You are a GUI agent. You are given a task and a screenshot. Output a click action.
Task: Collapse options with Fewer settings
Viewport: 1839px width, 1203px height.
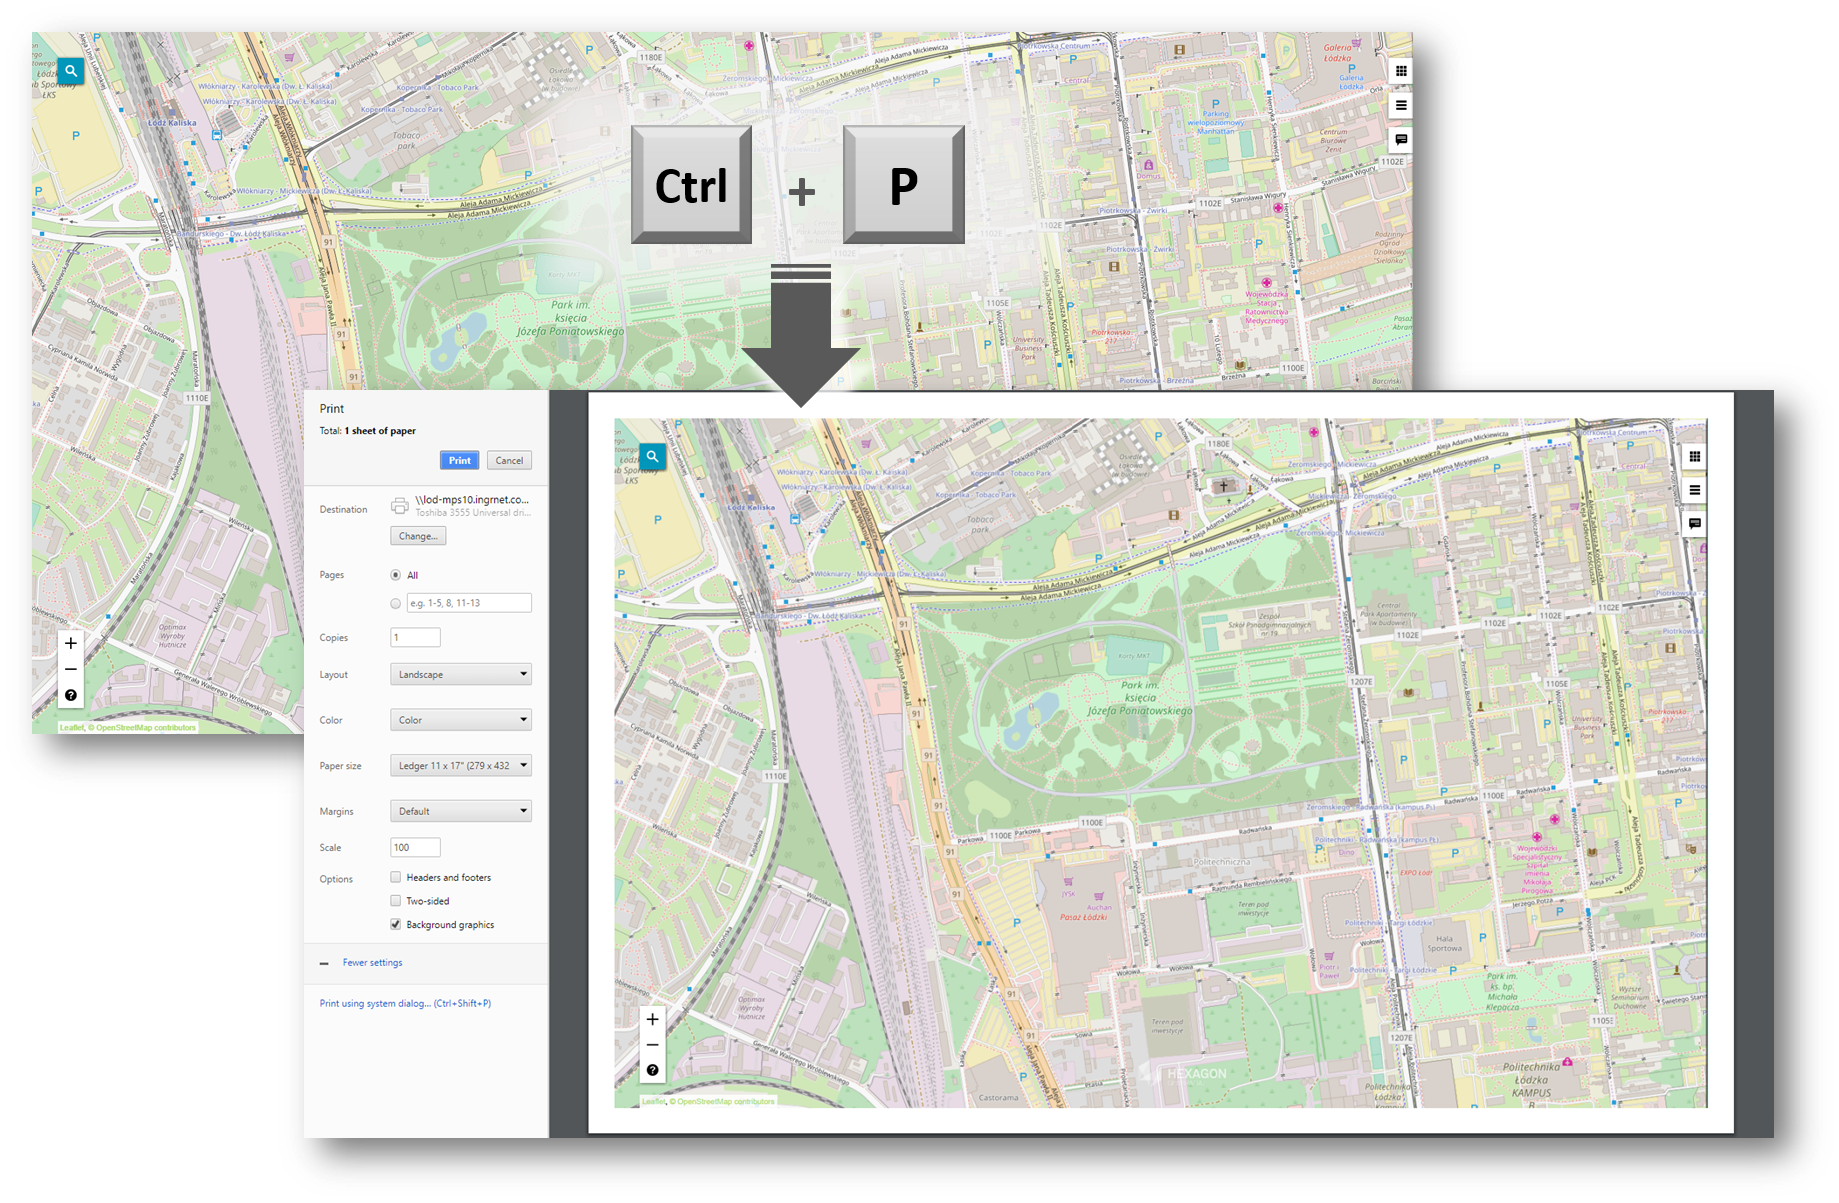[x=372, y=963]
